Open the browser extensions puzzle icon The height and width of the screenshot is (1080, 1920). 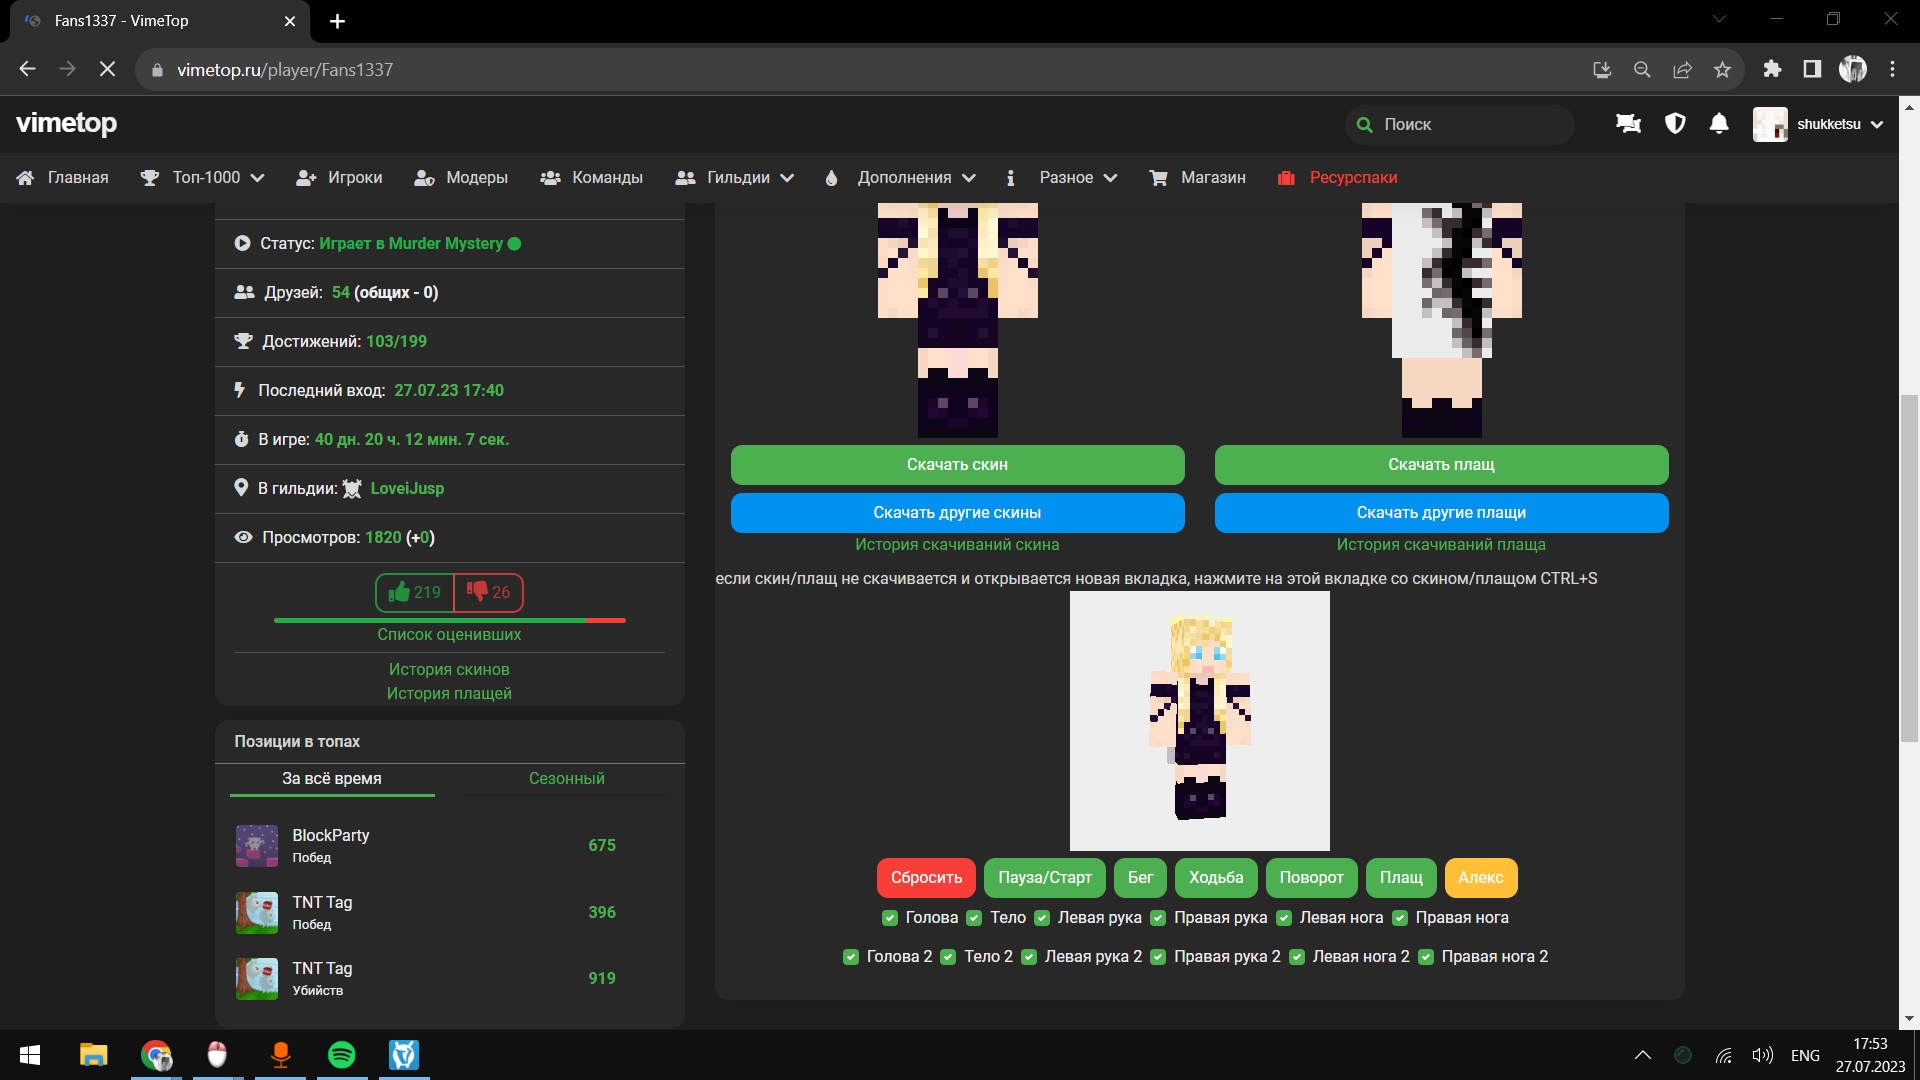[x=1772, y=69]
